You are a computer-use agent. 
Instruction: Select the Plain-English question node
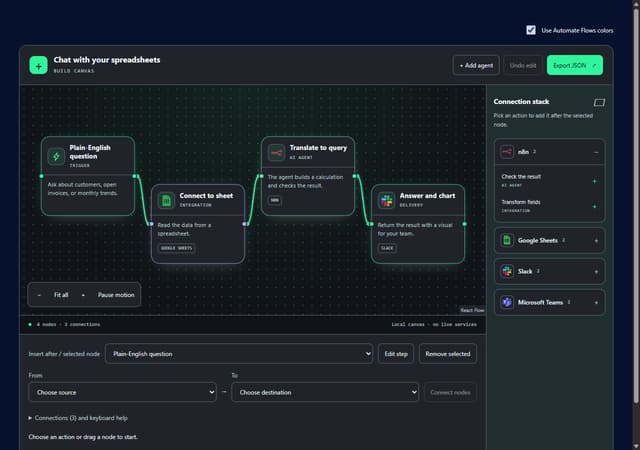88,176
